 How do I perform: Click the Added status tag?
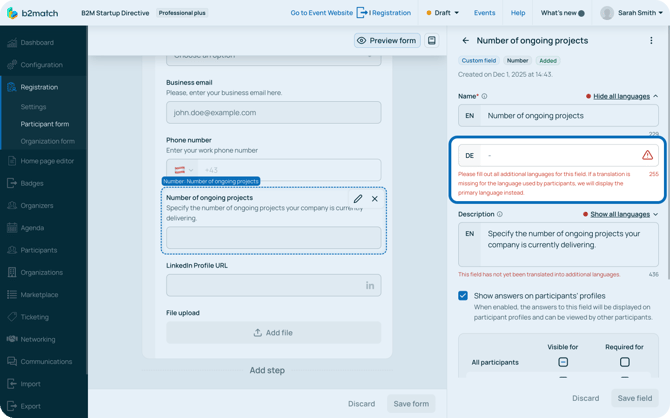[548, 61]
